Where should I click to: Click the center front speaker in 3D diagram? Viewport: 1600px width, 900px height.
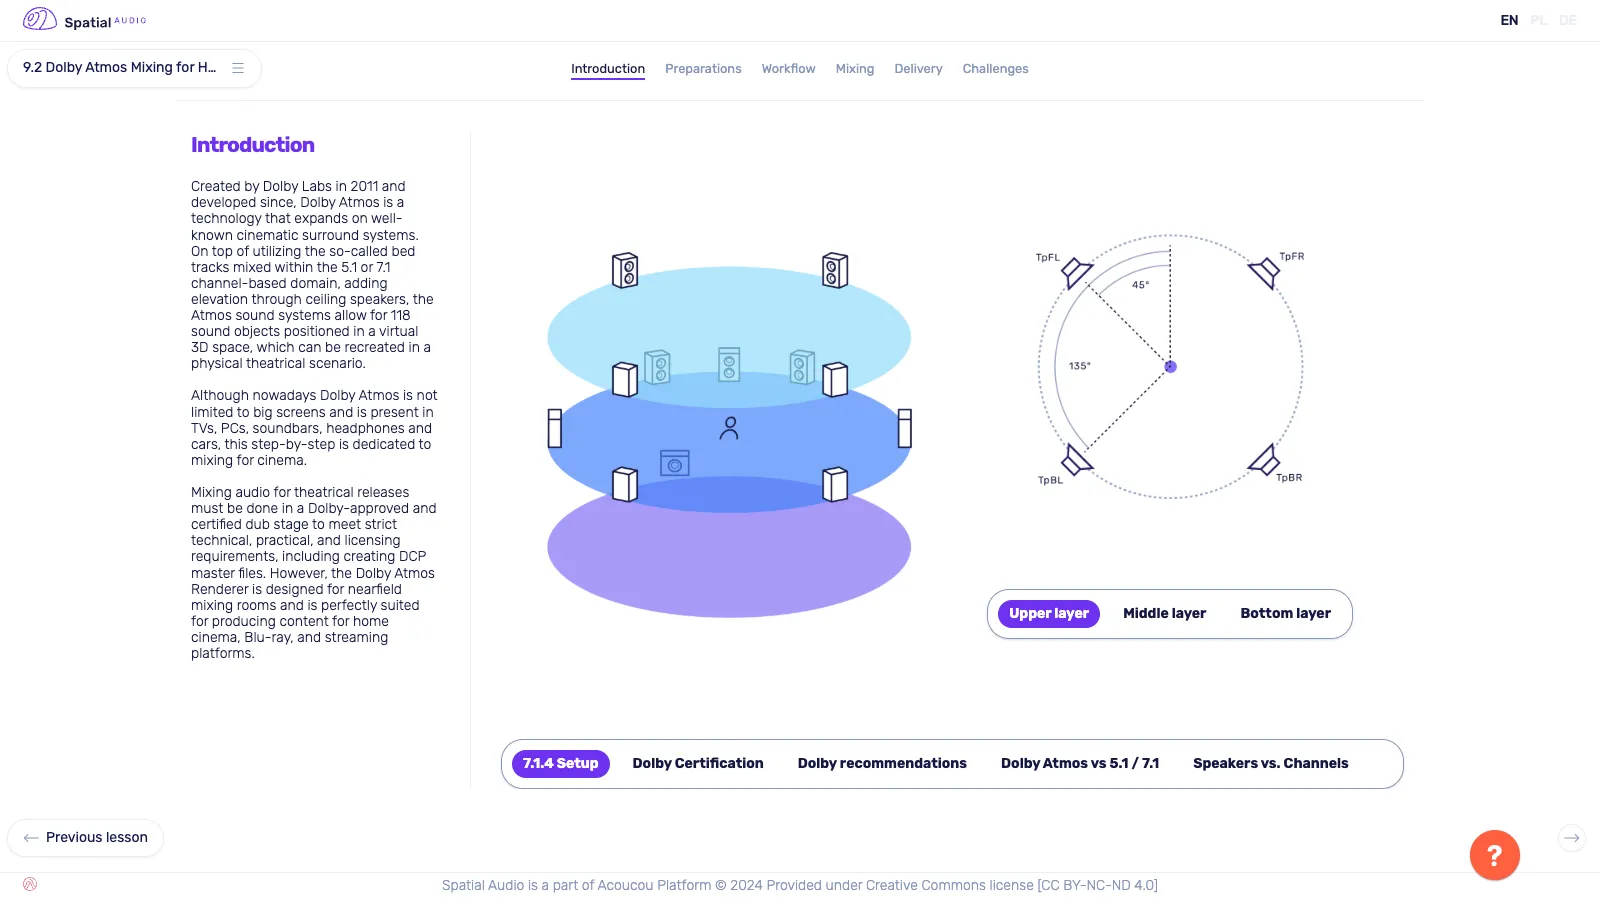pyautogui.click(x=729, y=364)
